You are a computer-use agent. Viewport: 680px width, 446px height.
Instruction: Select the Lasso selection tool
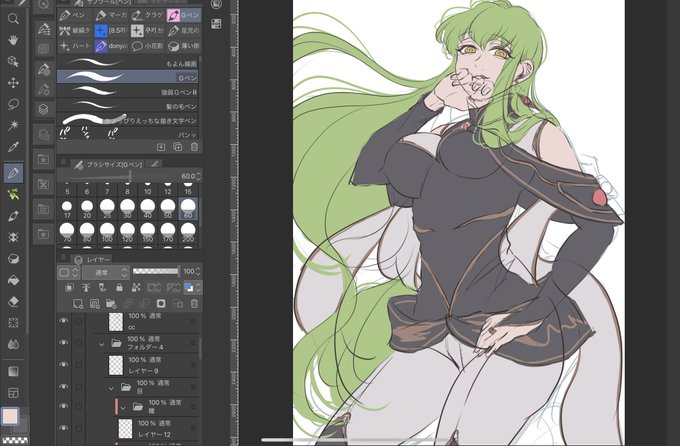pos(13,104)
